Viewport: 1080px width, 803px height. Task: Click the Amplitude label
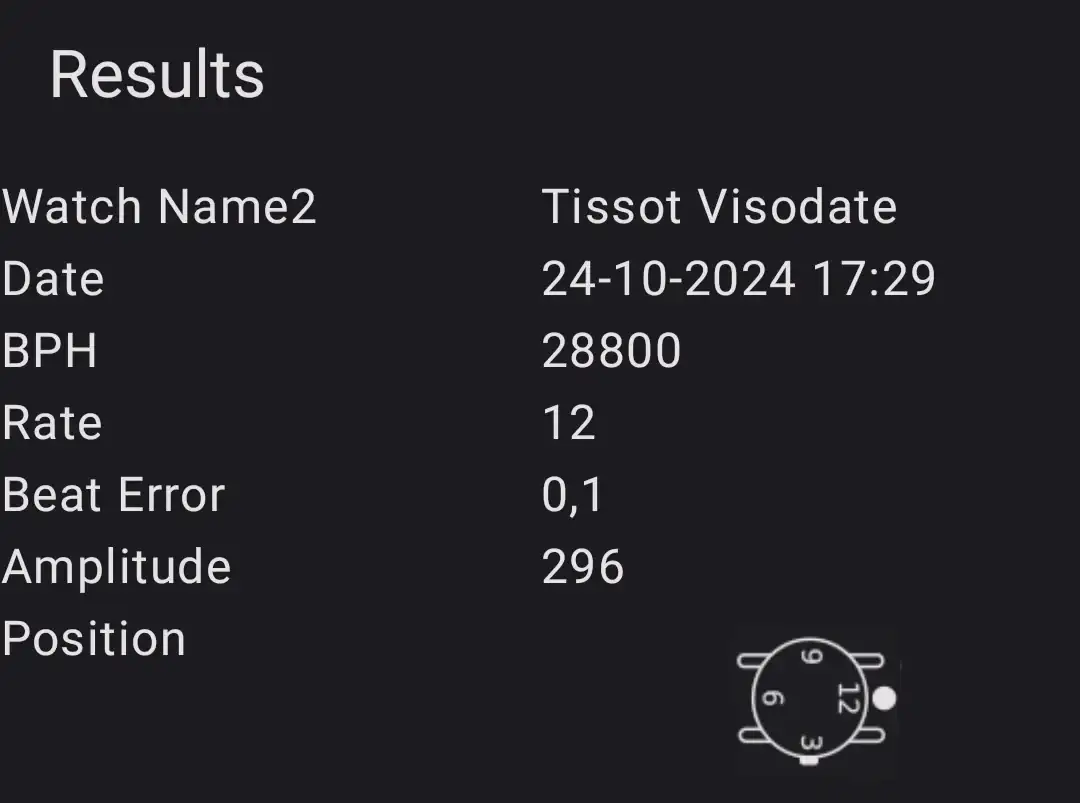pyautogui.click(x=116, y=567)
